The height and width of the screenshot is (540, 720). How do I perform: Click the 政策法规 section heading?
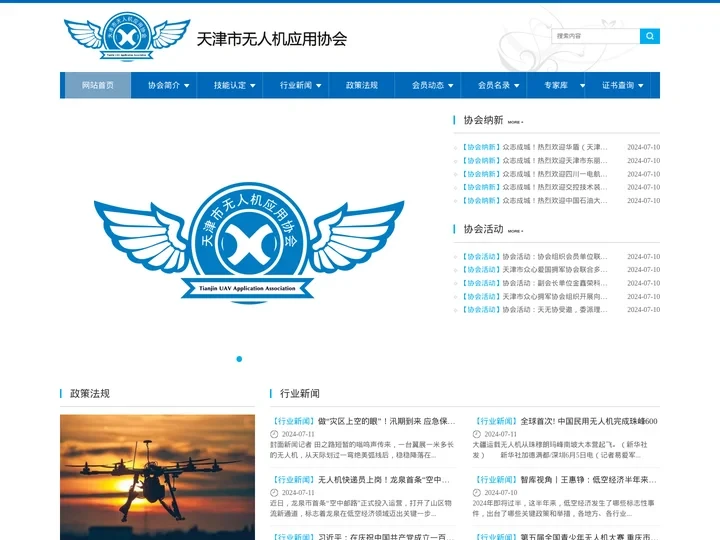tap(90, 394)
